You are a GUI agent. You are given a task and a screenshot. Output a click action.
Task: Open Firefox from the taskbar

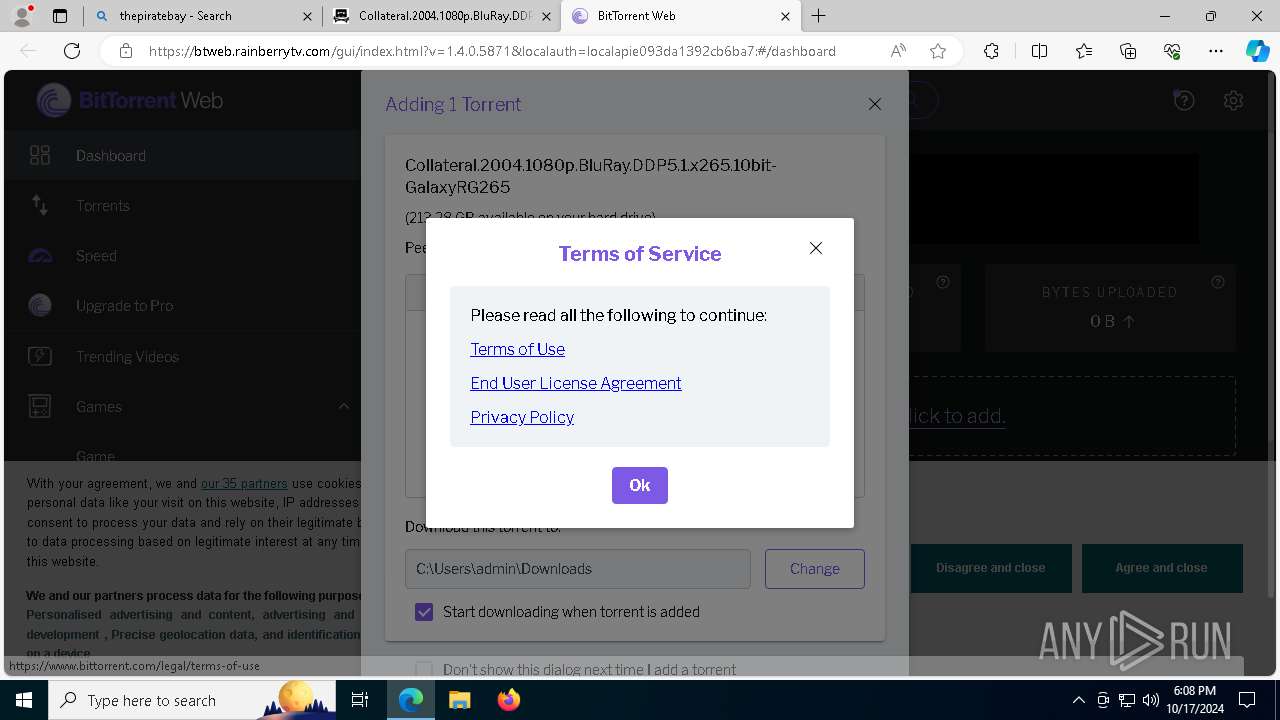coord(508,700)
